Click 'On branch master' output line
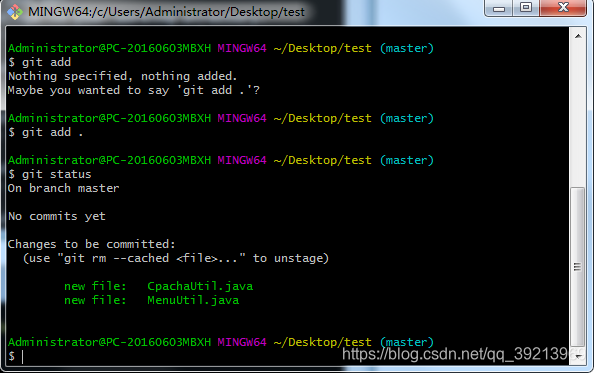The width and height of the screenshot is (596, 373). coord(63,188)
